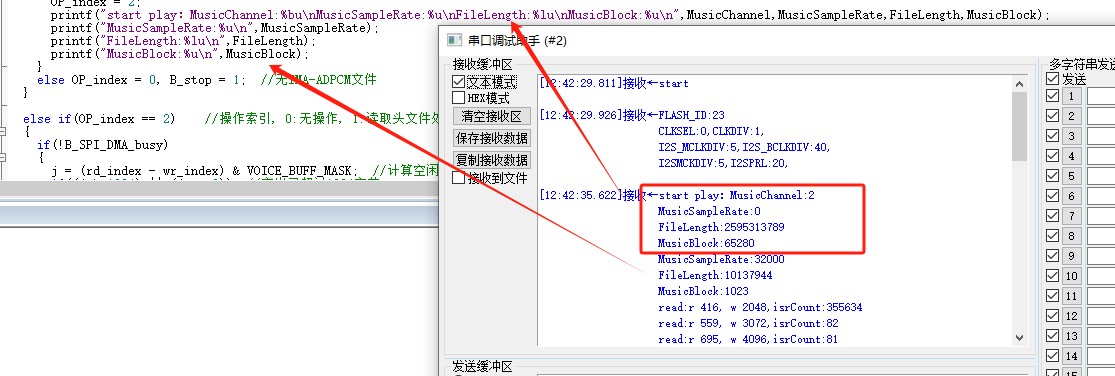Click the CLKSEL:0,CLKDIV:1 log line

(x=710, y=131)
